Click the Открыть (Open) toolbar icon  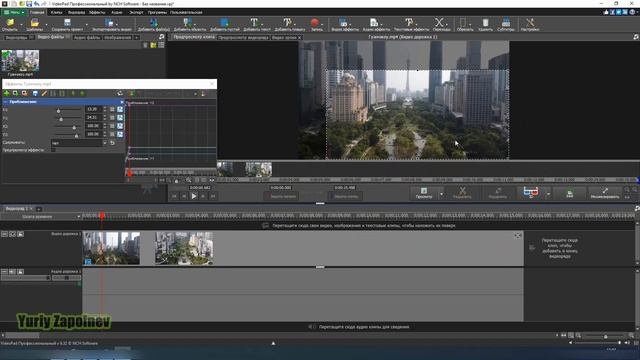[x=10, y=22]
